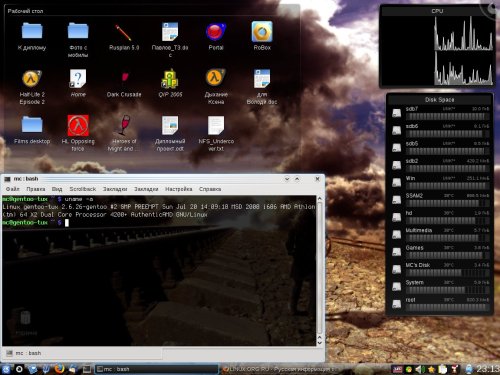
Task: Launch the Dark Crusade icon
Action: click(x=124, y=78)
